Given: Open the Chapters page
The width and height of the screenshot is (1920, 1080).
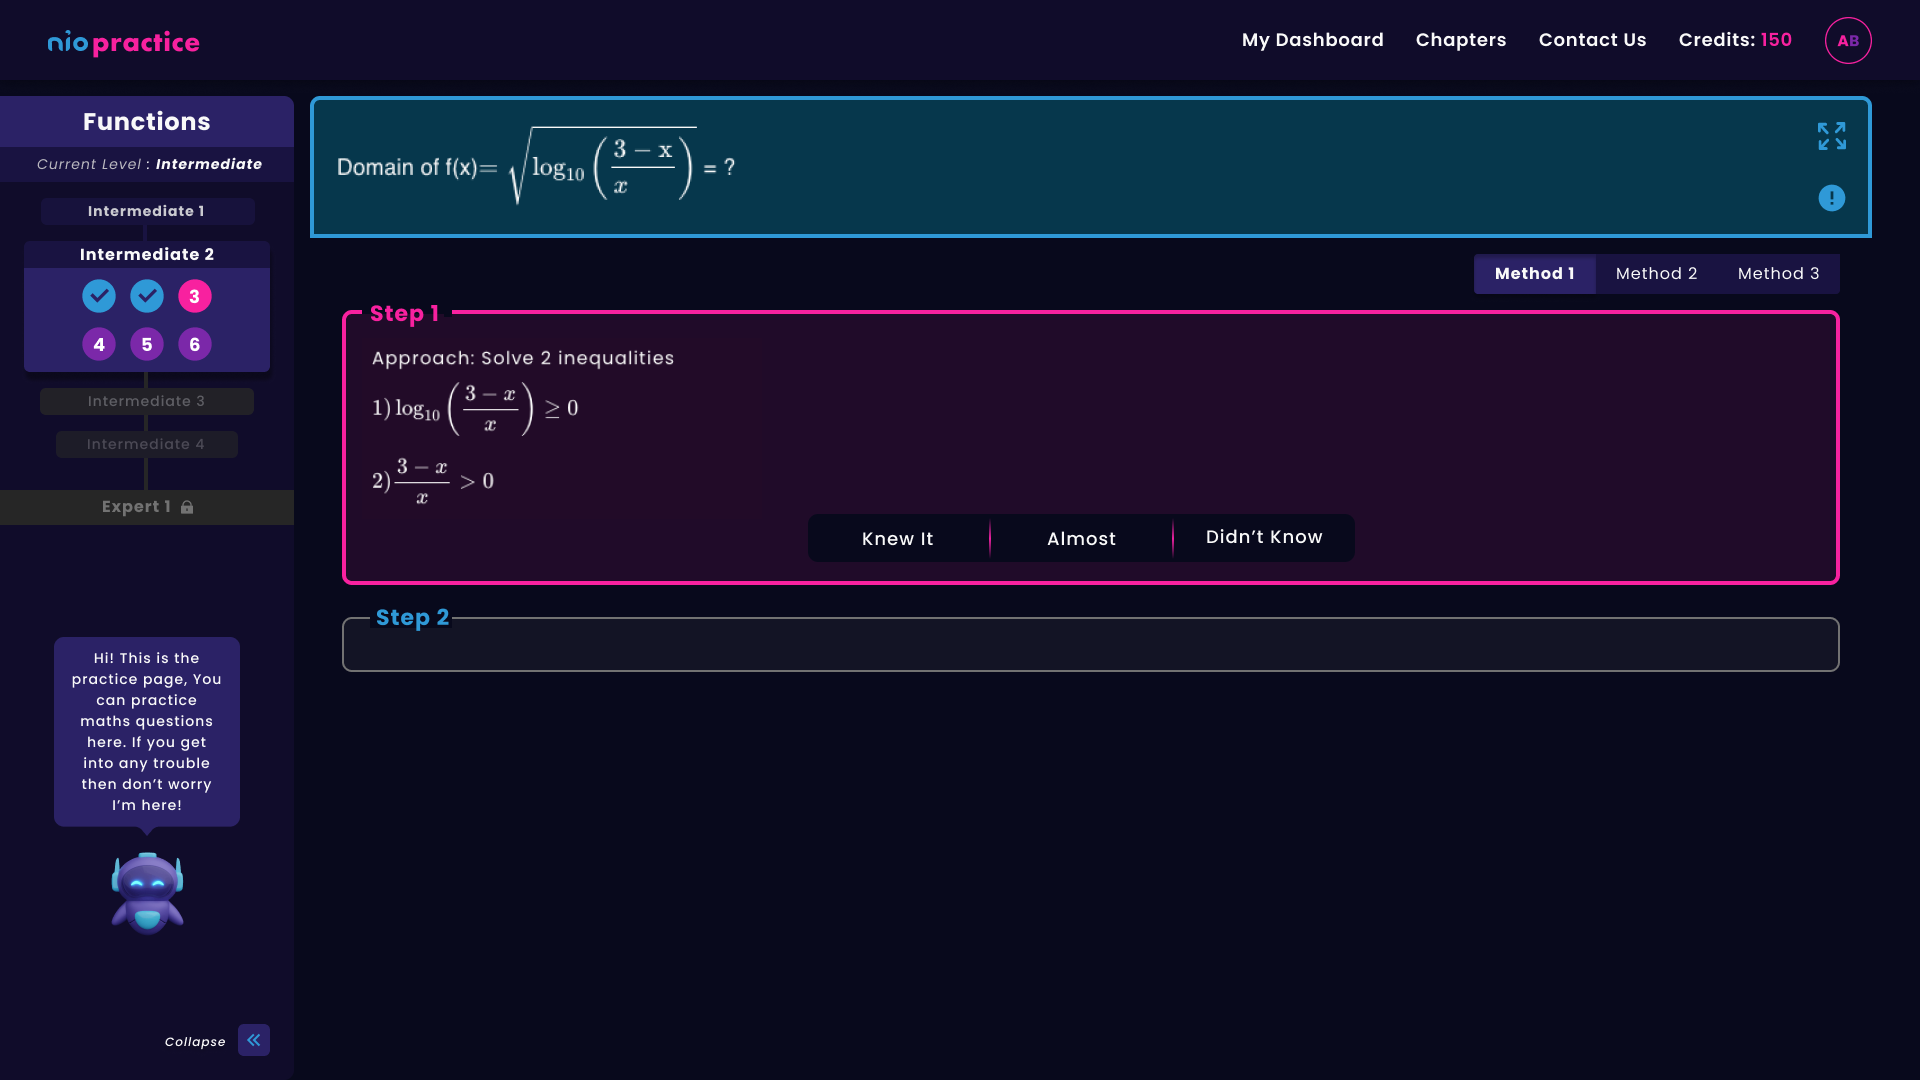Looking at the screenshot, I should 1460,40.
